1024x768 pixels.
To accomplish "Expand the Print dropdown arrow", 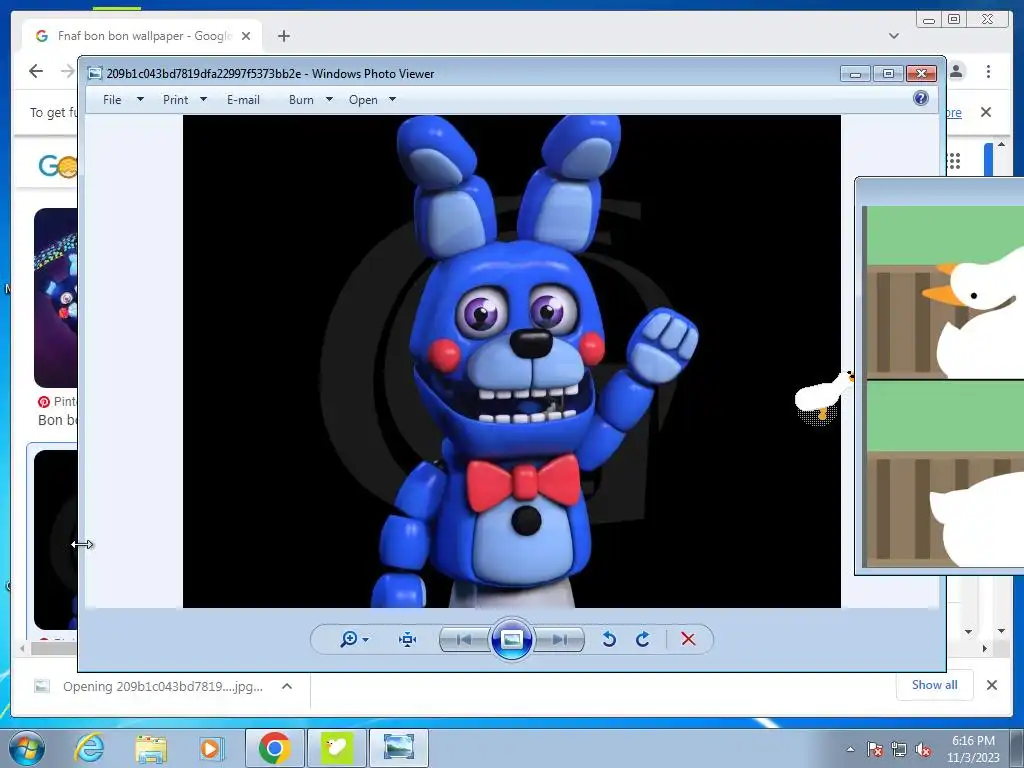I will [203, 99].
